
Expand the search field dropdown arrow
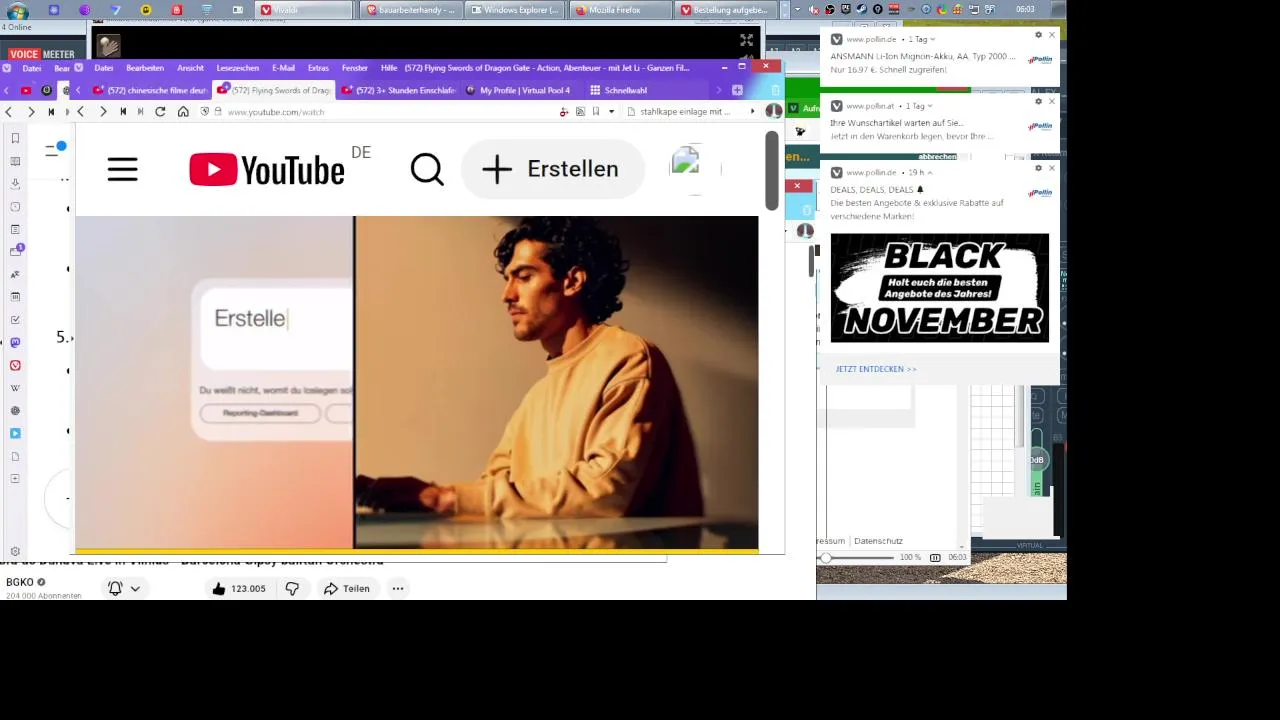click(752, 112)
